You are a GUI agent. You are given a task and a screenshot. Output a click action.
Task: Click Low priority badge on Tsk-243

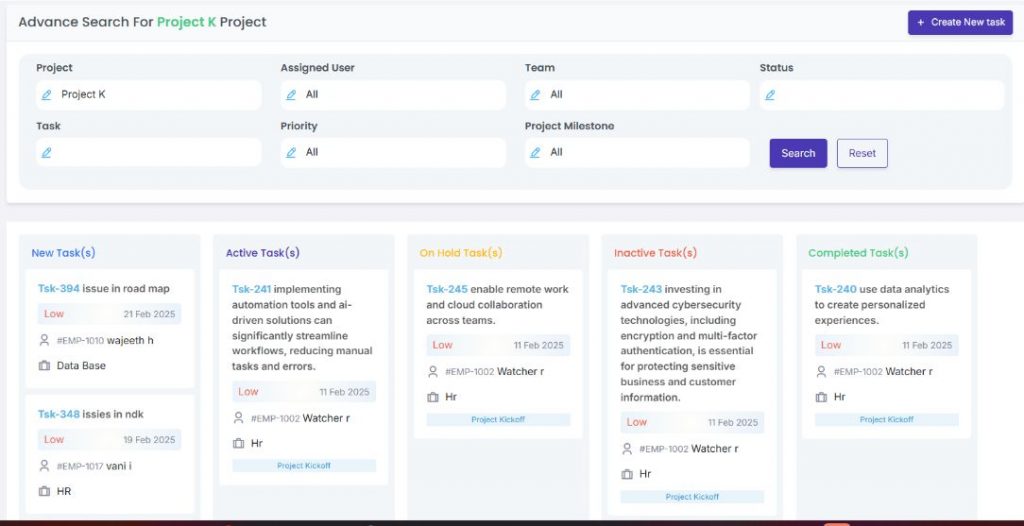(x=637, y=422)
